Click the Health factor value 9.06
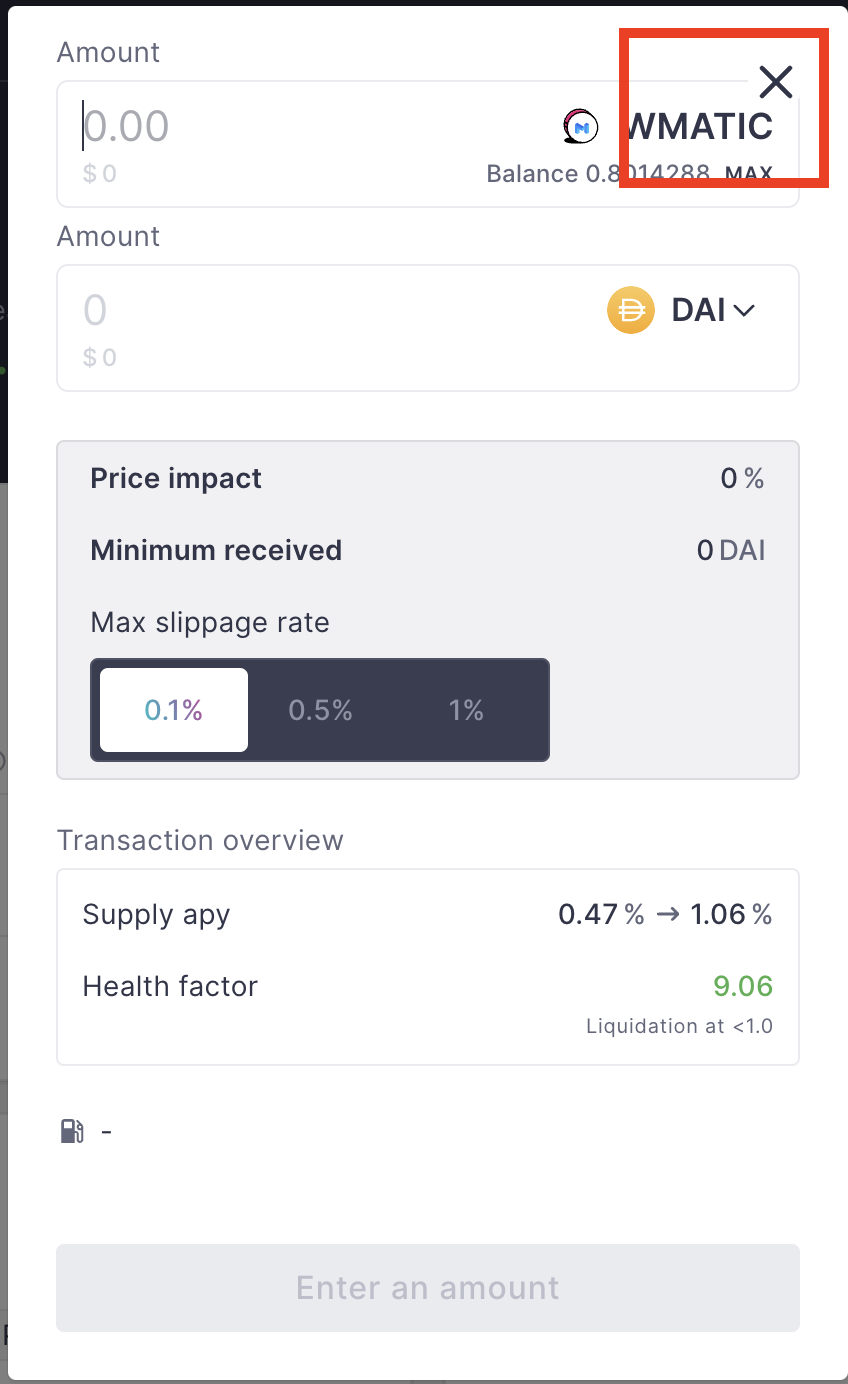The width and height of the screenshot is (848, 1384). coord(743,986)
